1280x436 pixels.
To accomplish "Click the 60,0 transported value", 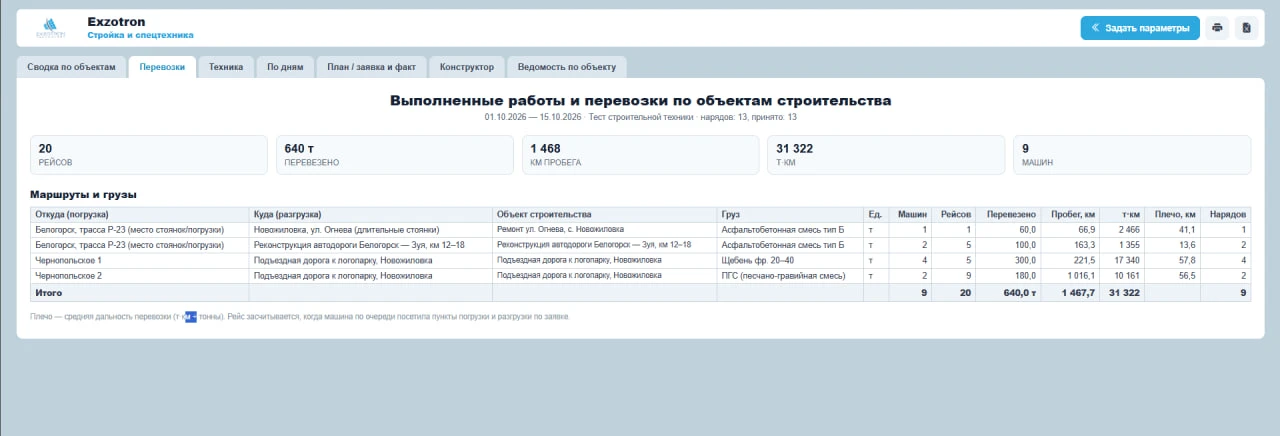I will click(1009, 230).
